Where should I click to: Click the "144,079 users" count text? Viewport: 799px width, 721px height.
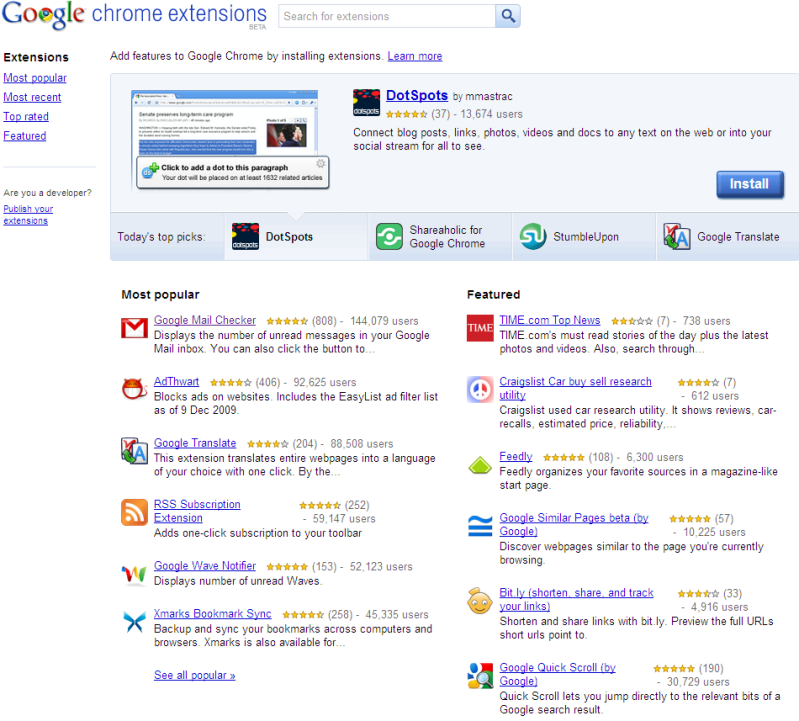click(x=384, y=321)
